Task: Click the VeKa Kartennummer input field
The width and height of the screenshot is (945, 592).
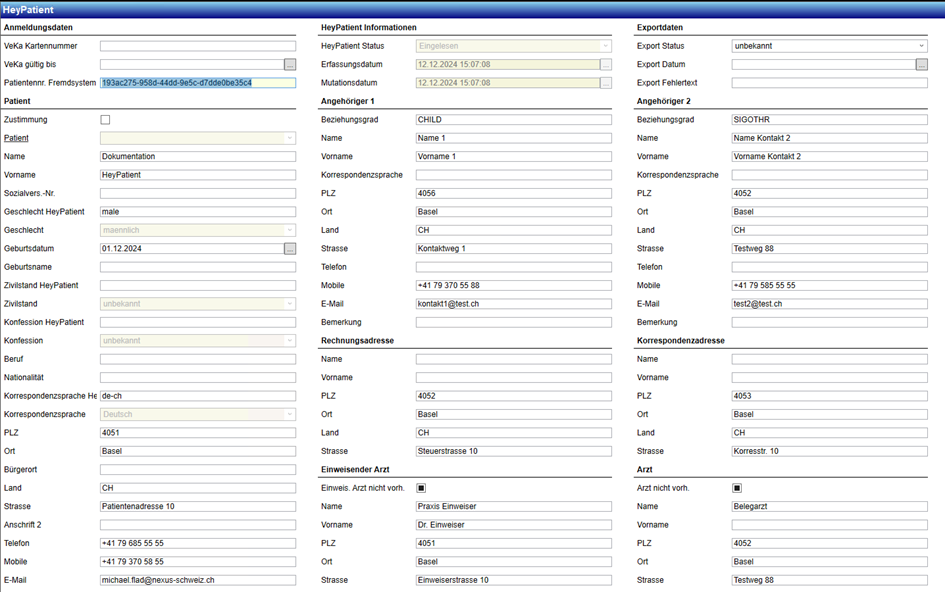Action: (198, 46)
